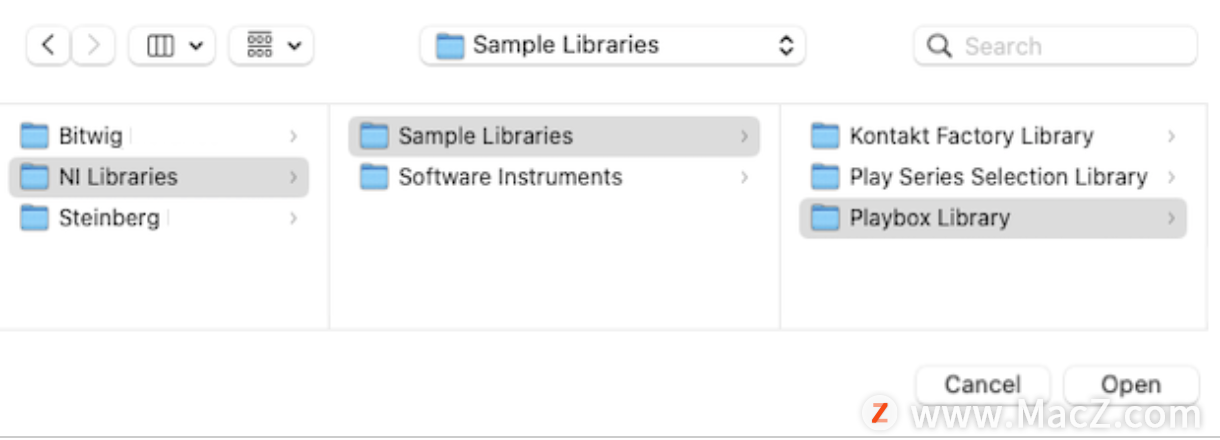Viewport: 1220px width, 440px height.
Task: Click the Steinberg folder icon
Action: click(35, 217)
